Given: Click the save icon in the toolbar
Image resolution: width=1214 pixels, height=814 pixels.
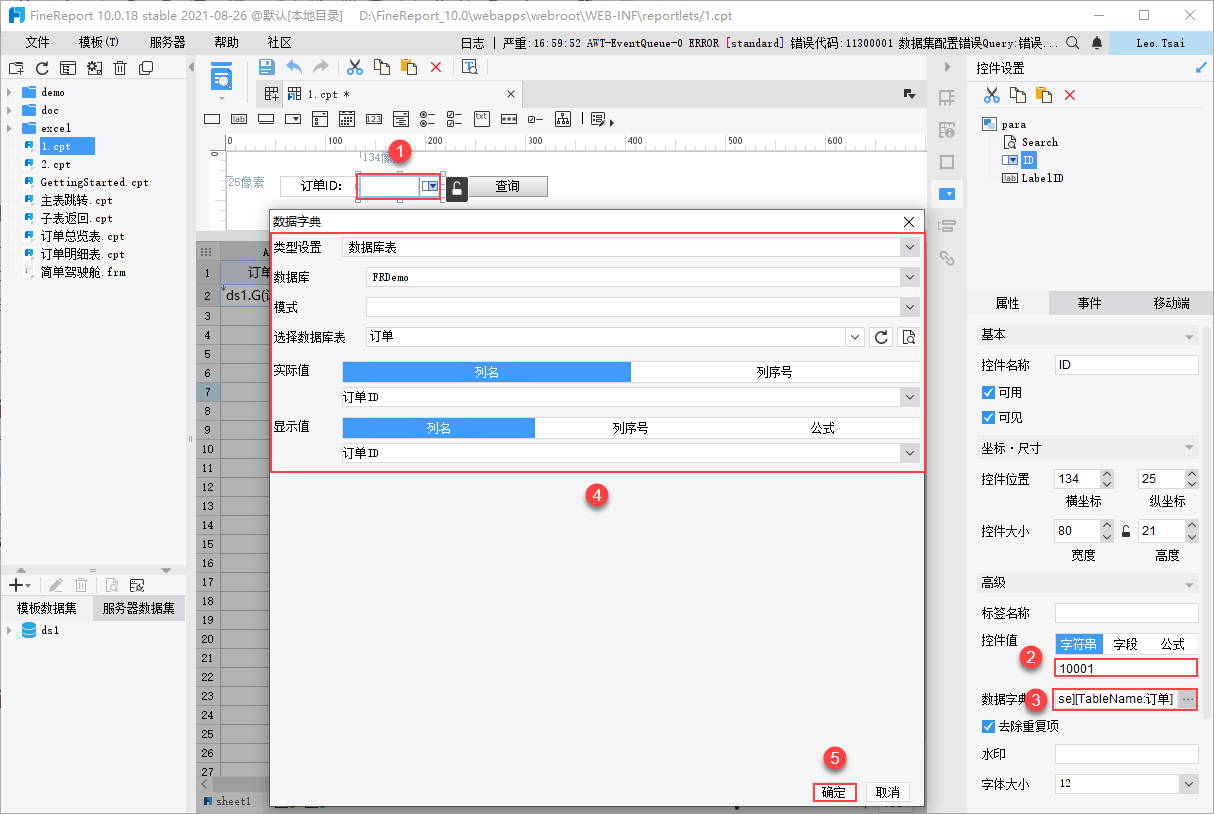Looking at the screenshot, I should pyautogui.click(x=267, y=67).
